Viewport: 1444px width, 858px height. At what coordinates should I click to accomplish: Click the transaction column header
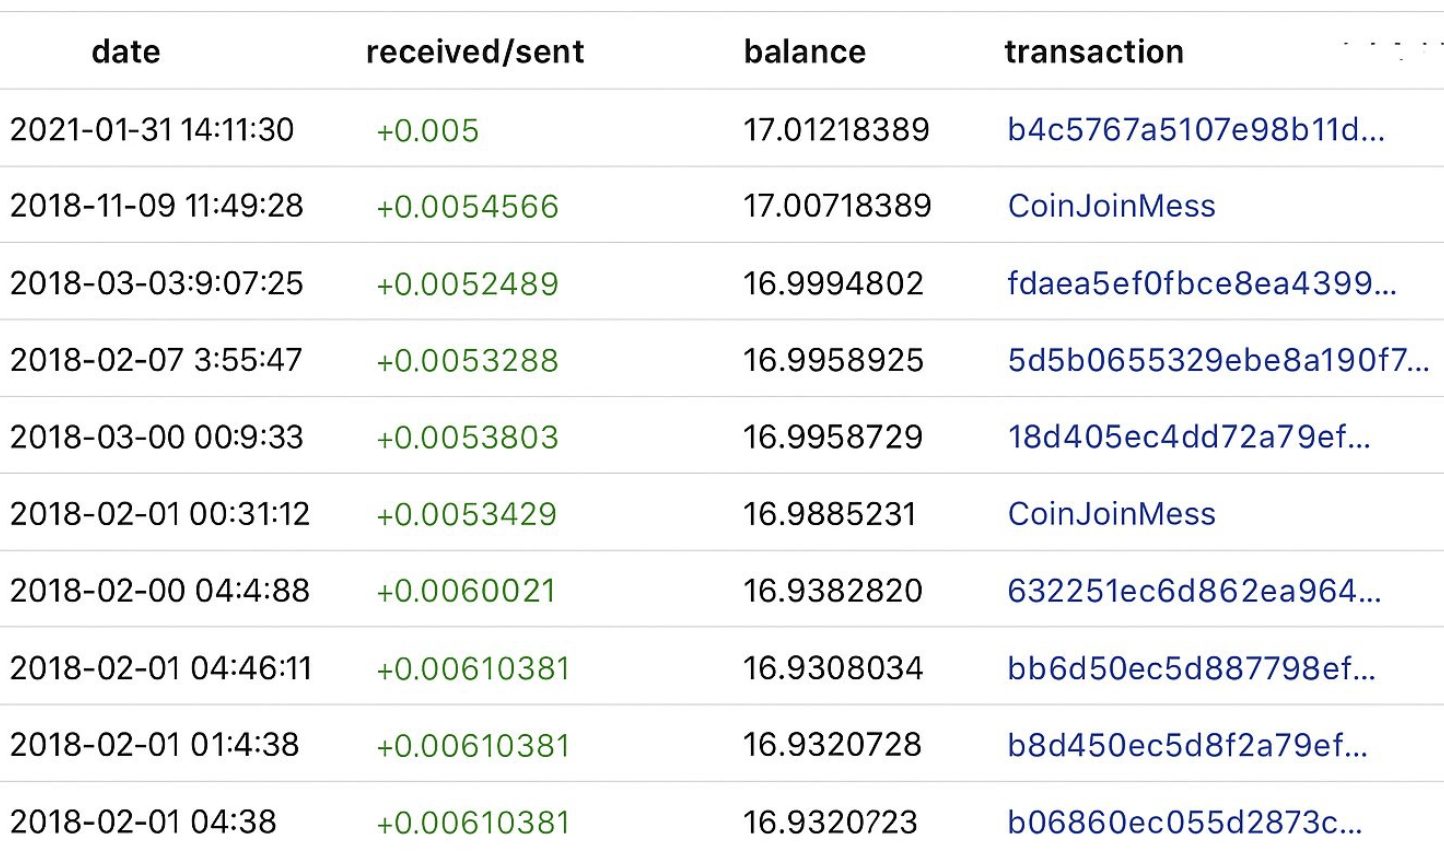coord(1094,52)
